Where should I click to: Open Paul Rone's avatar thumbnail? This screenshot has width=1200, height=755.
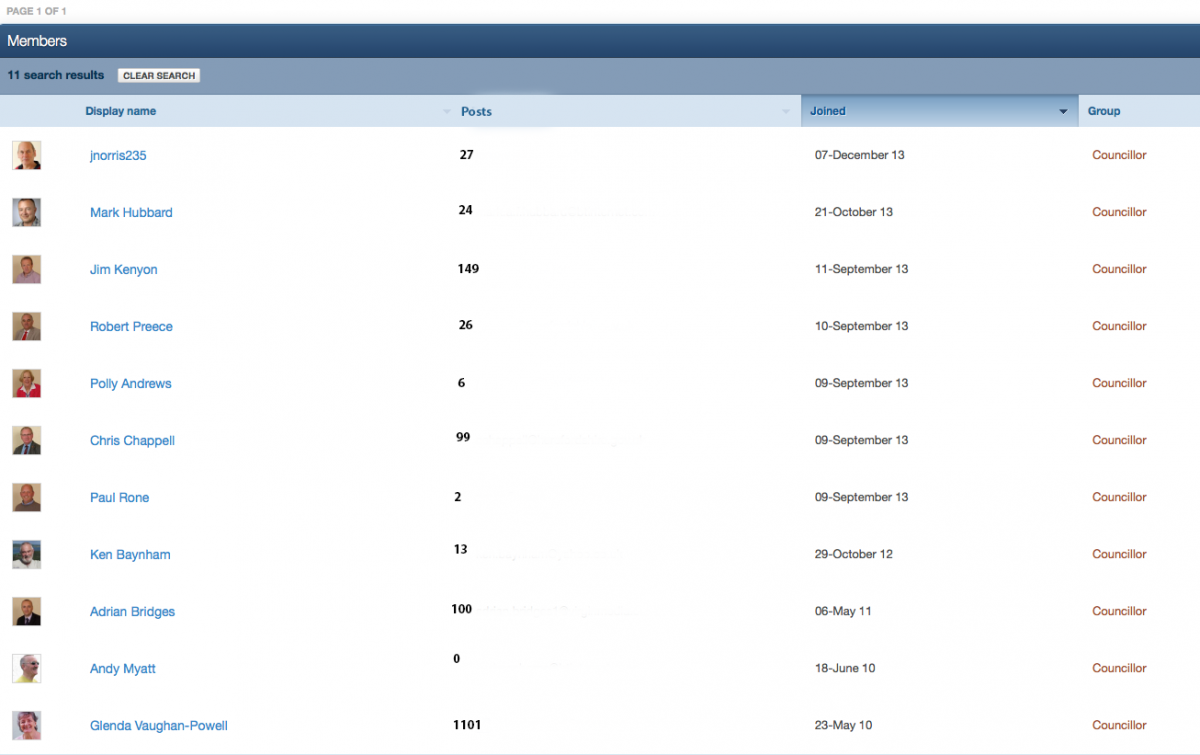click(x=27, y=497)
